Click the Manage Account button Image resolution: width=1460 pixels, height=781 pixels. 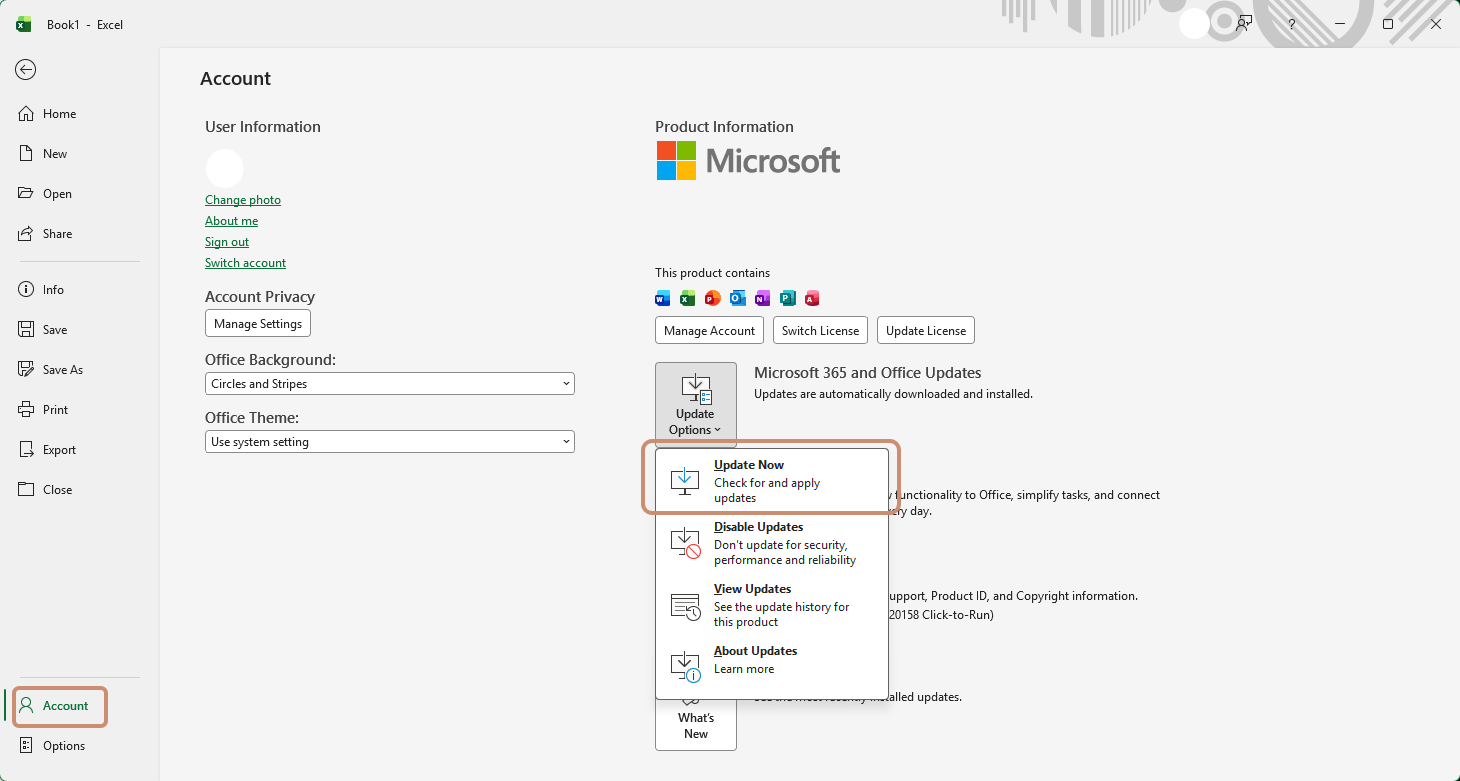pyautogui.click(x=710, y=331)
